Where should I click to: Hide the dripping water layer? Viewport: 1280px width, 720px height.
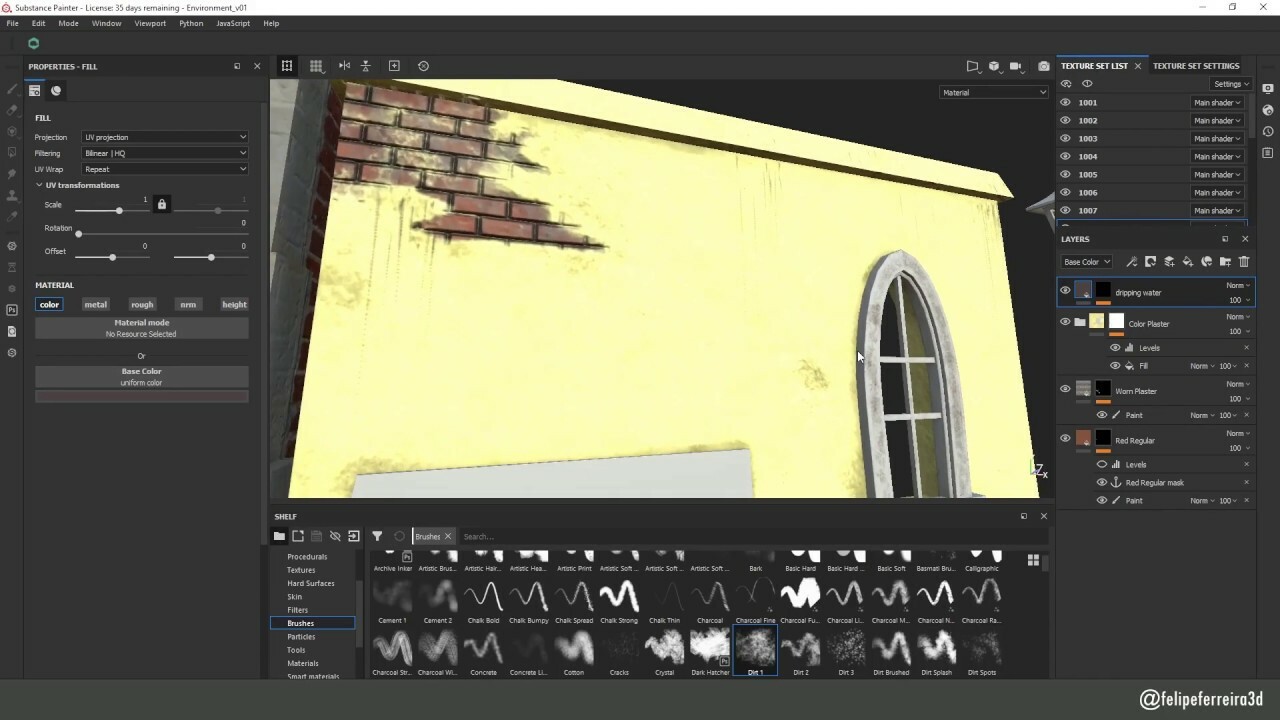tap(1065, 290)
